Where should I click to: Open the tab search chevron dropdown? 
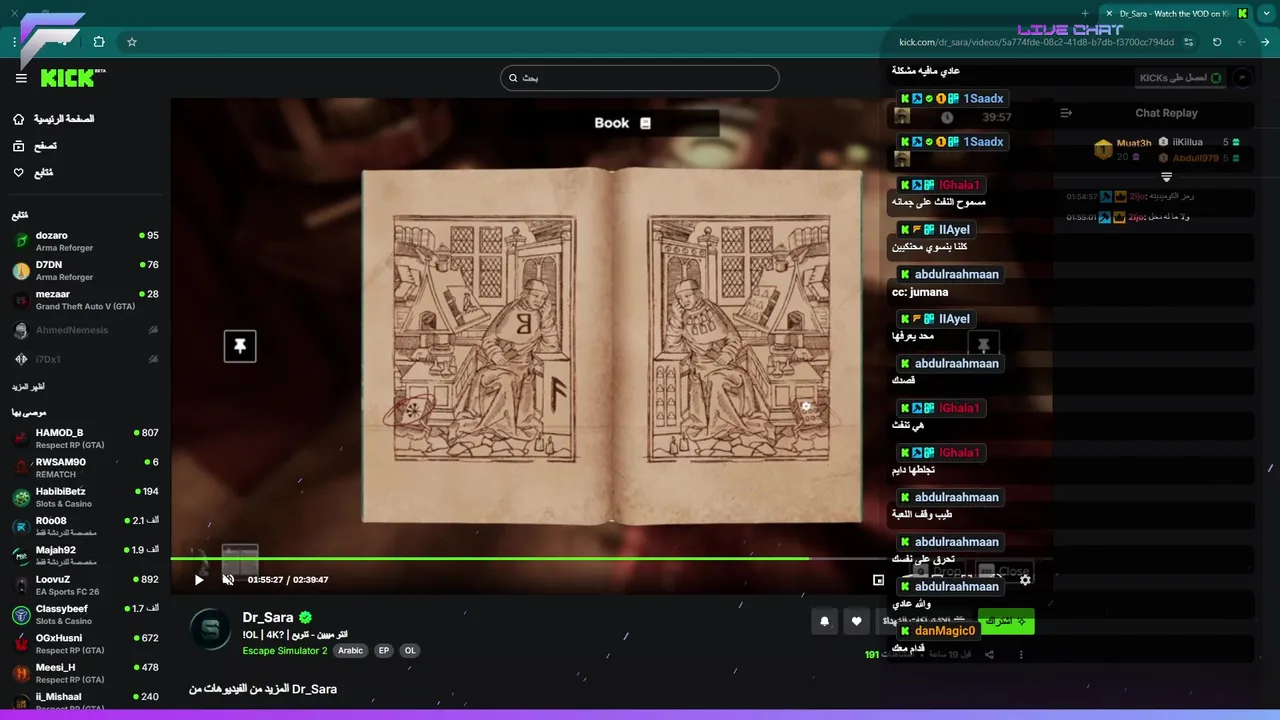pyautogui.click(x=1266, y=13)
